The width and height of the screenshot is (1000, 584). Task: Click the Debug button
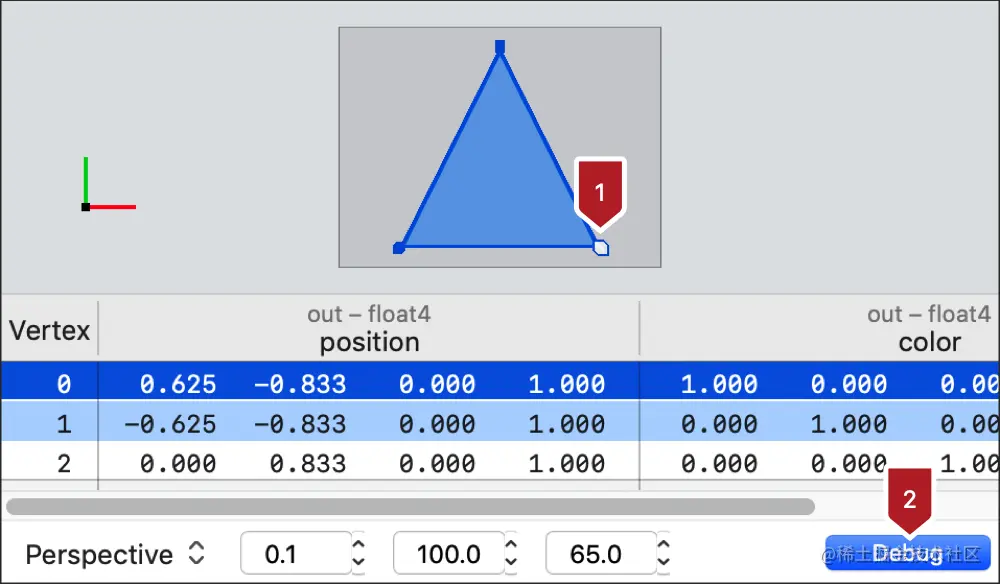pos(907,553)
